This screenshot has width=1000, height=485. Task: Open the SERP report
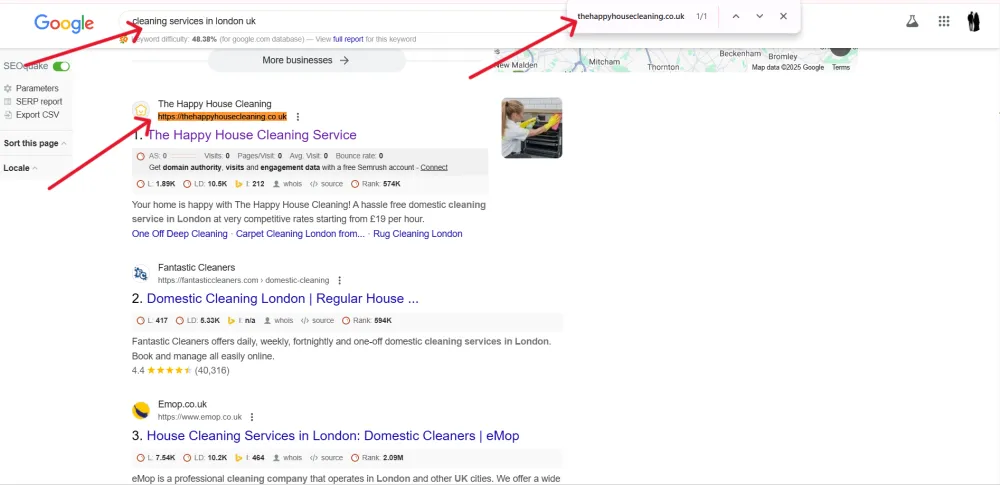click(39, 101)
